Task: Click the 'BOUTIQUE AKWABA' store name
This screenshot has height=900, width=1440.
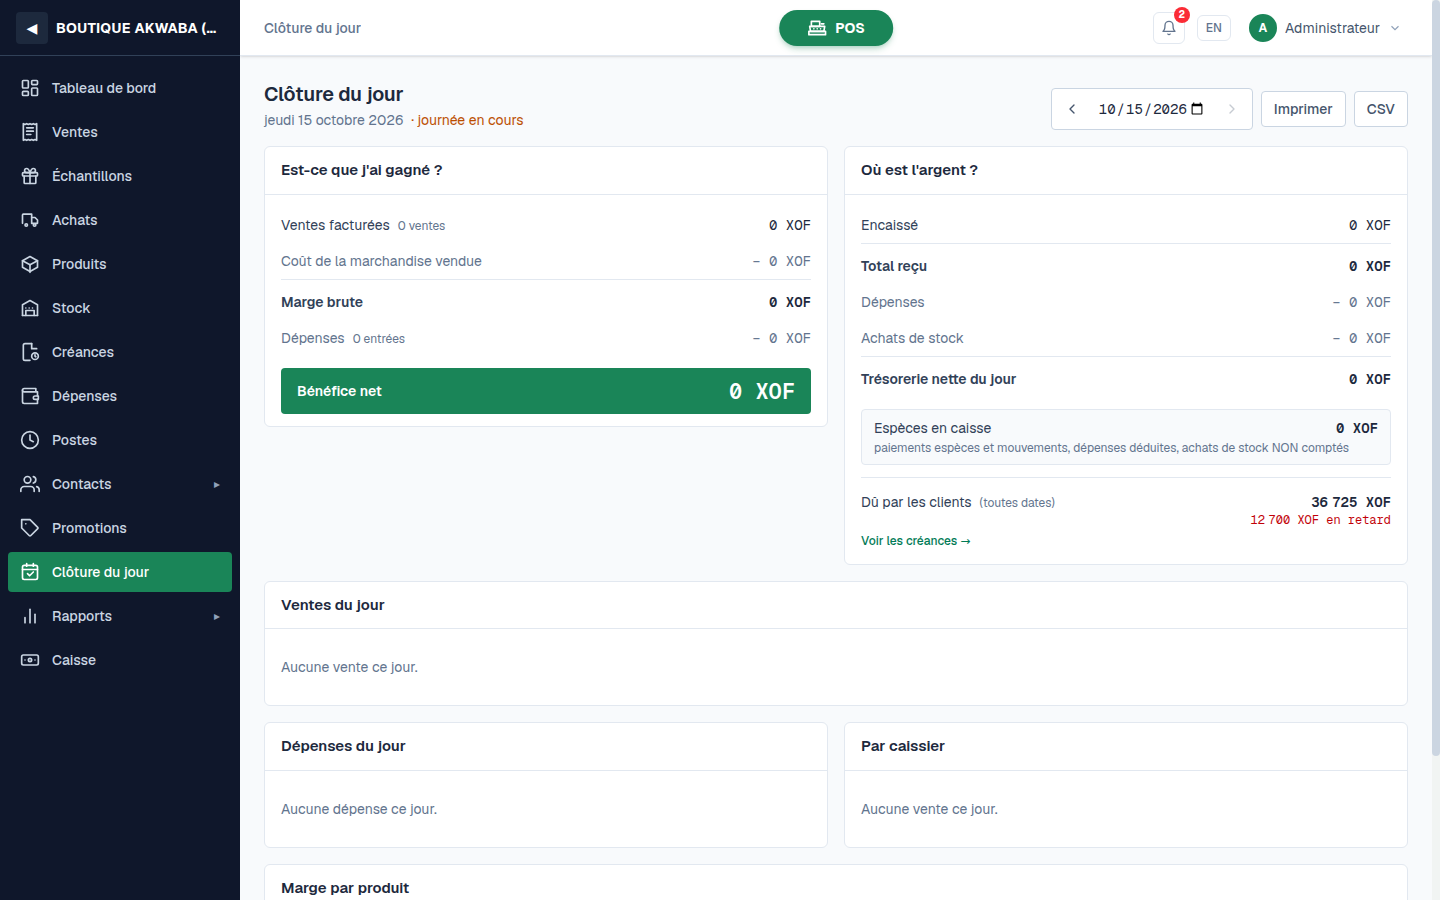Action: (x=136, y=28)
